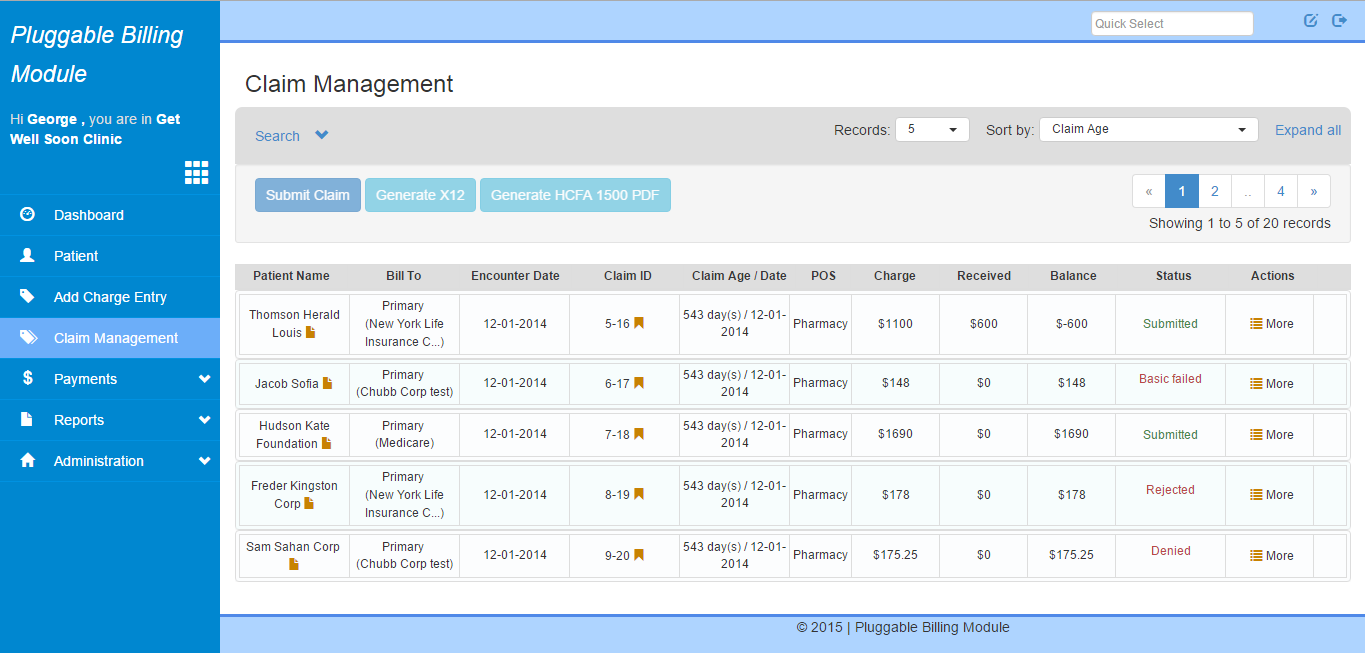Click Generate HCFA 1500 PDF button

click(x=575, y=195)
